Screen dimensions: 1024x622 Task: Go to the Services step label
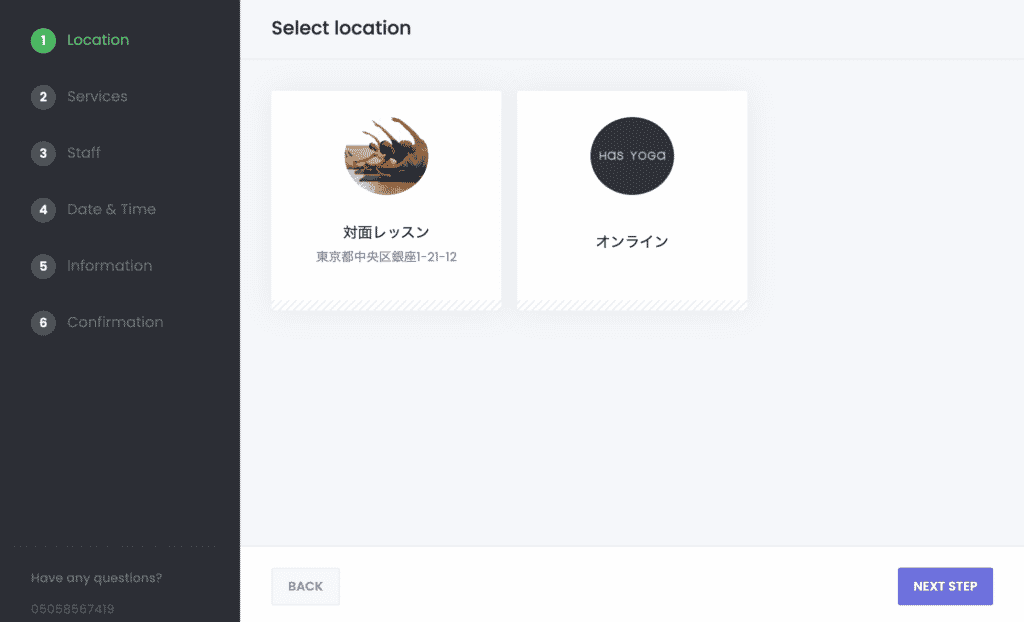97,96
